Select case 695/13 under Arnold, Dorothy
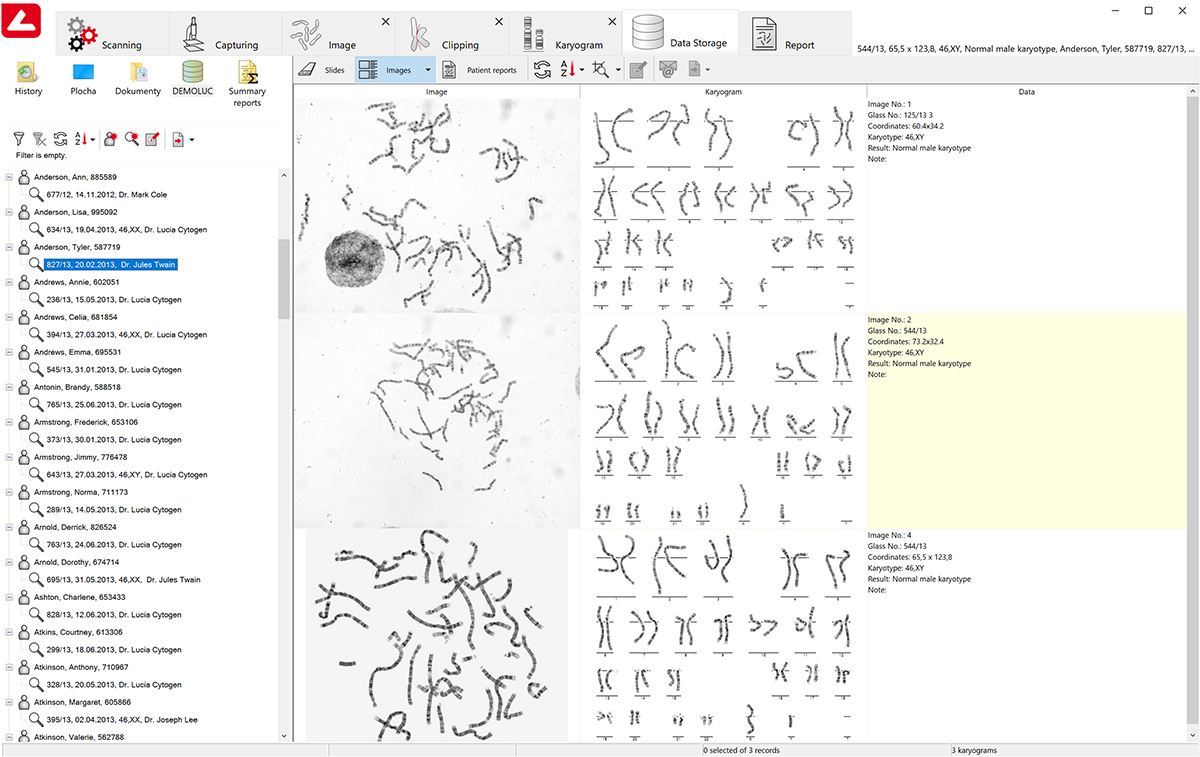 (124, 580)
